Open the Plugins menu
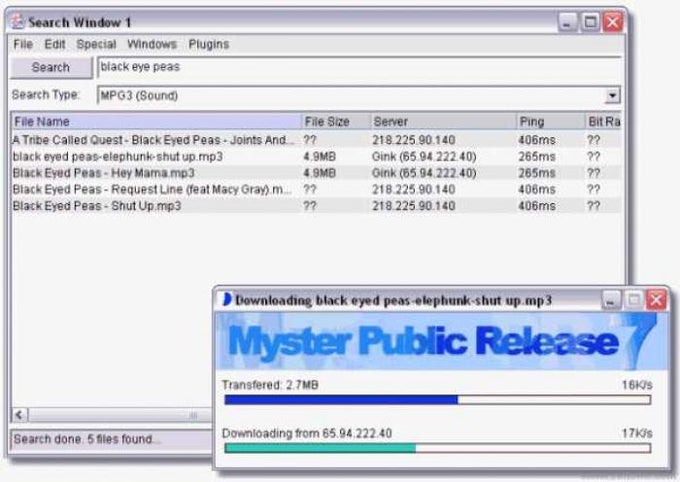 tap(209, 44)
